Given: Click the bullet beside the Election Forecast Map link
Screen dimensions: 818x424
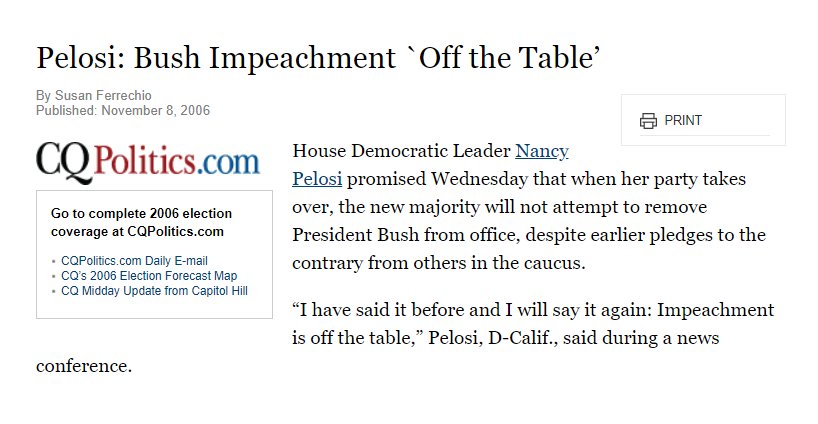Looking at the screenshot, I should pos(54,276).
